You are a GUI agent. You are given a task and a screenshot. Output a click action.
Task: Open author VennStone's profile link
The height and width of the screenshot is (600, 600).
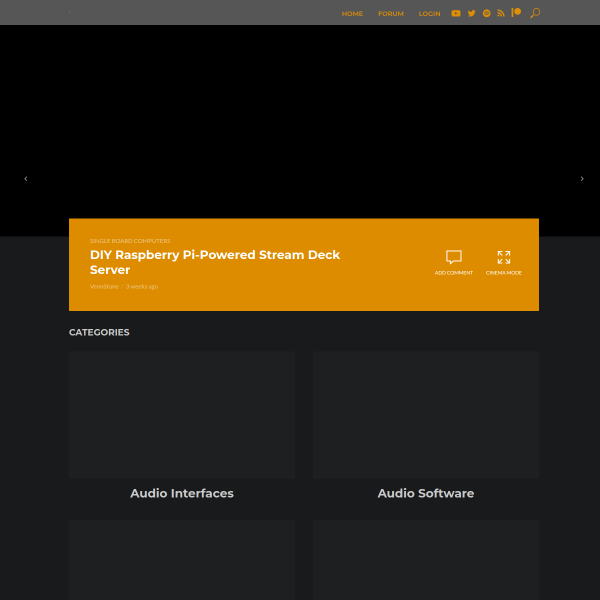click(104, 287)
